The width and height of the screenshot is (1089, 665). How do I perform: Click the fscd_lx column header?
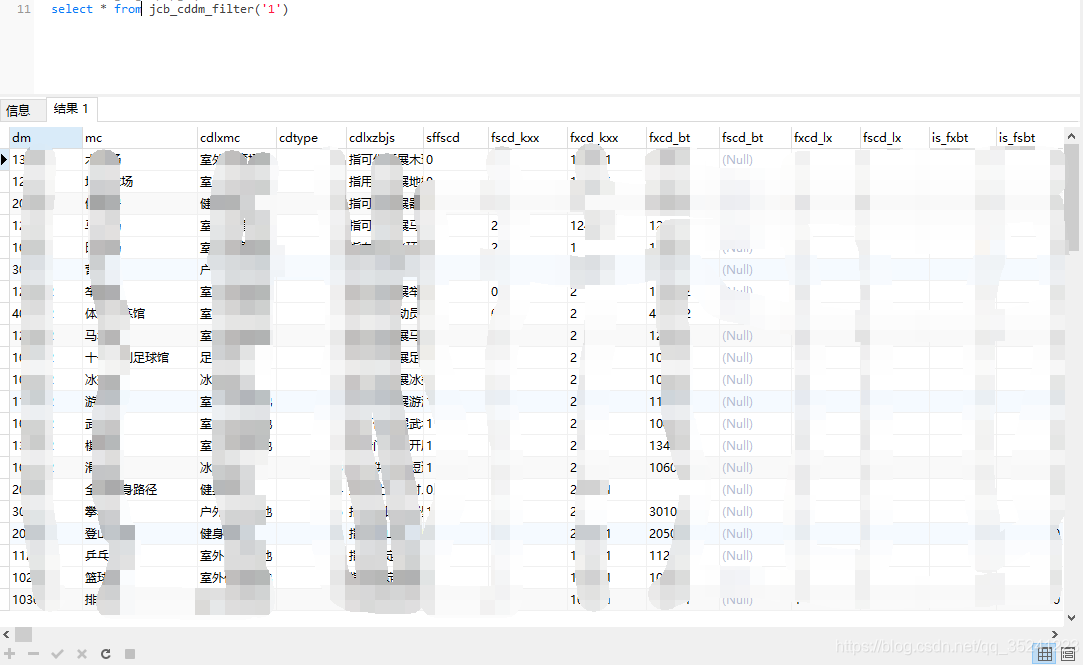(x=895, y=137)
